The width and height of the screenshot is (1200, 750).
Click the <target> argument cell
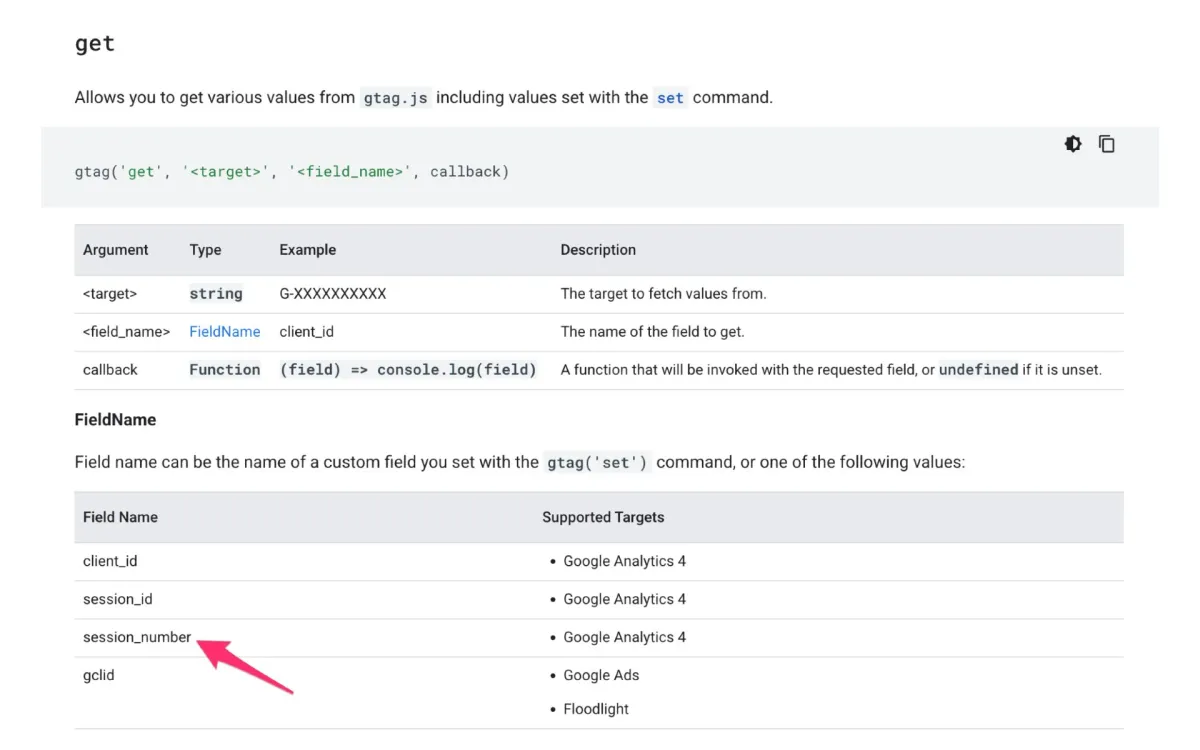[x=110, y=294]
